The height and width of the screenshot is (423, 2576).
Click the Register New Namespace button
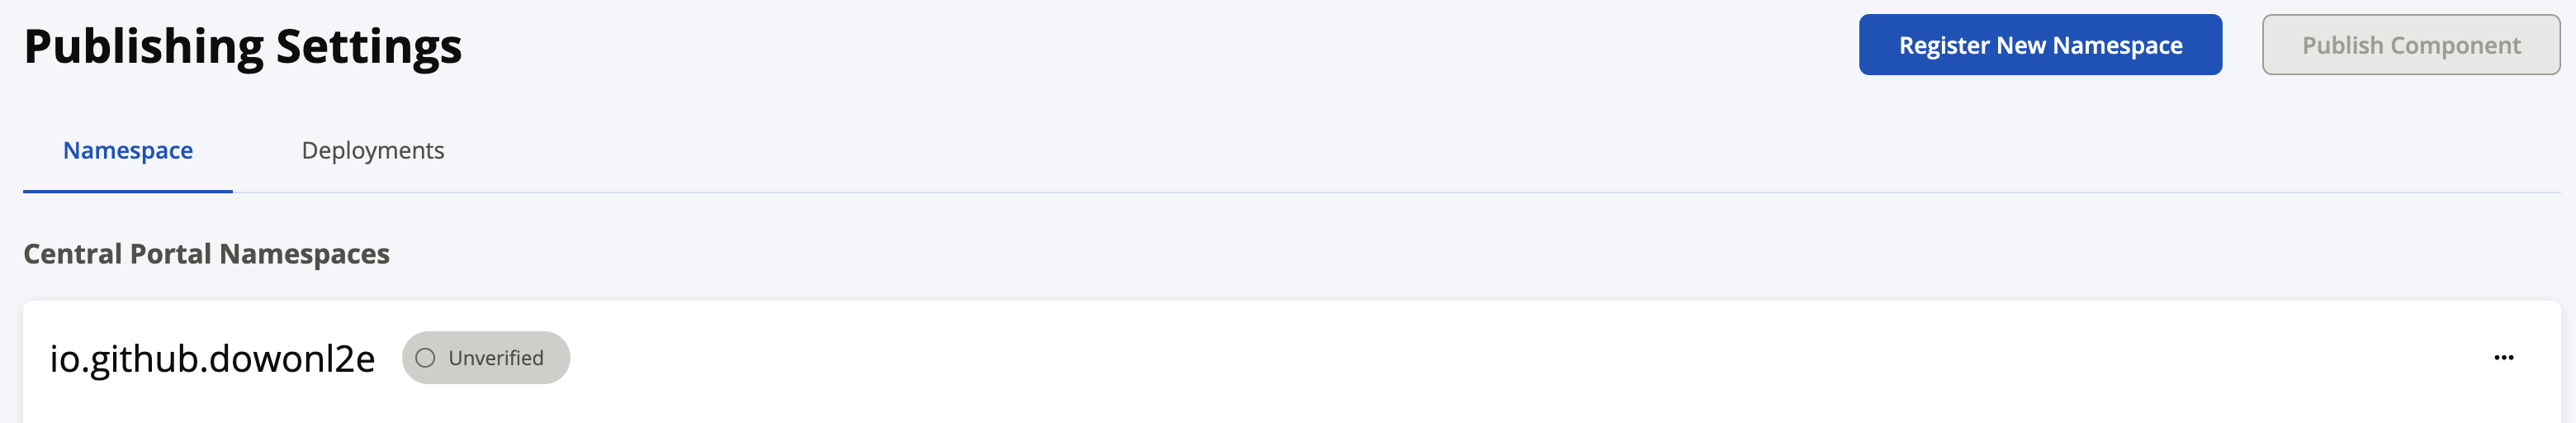click(x=2040, y=45)
